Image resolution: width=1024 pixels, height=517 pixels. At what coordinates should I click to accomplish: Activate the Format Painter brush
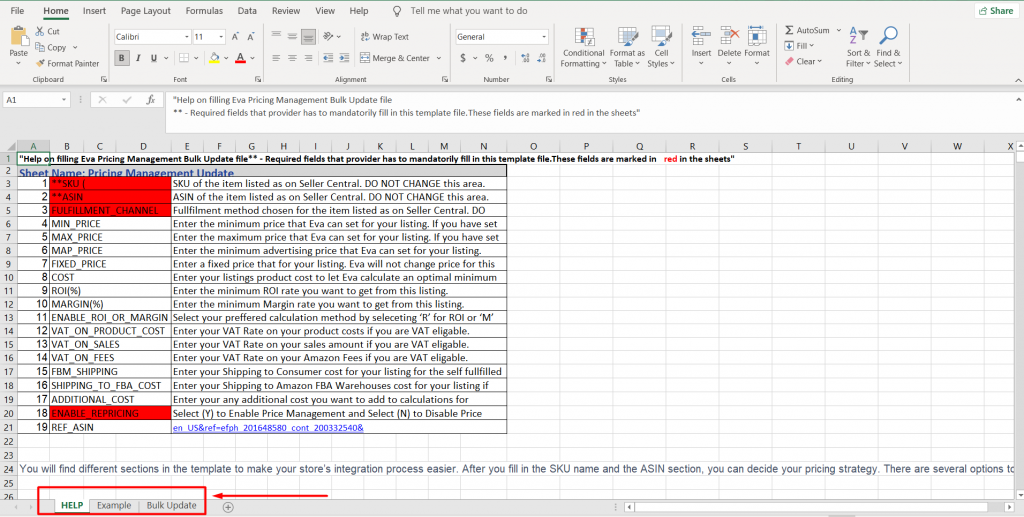tap(40, 63)
